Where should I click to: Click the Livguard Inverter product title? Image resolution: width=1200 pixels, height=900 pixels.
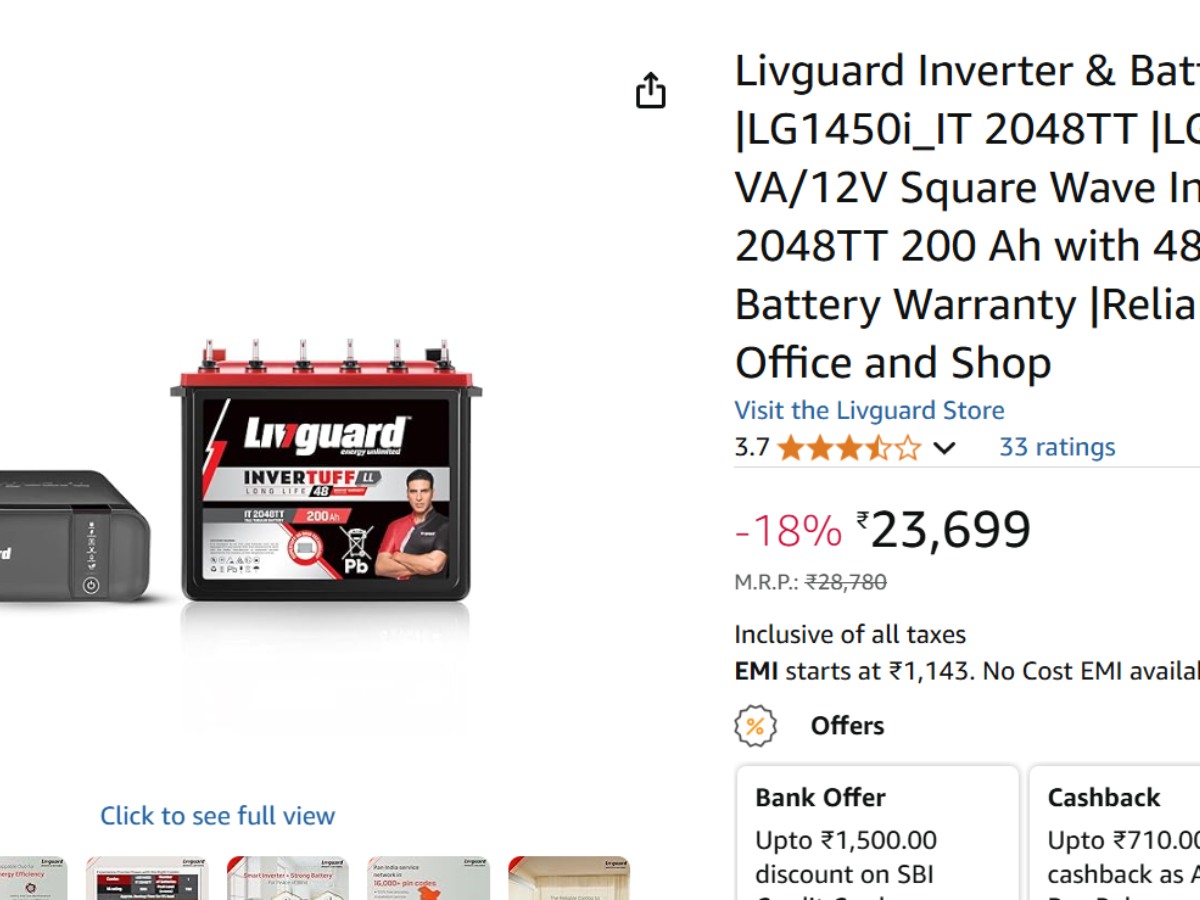[967, 217]
